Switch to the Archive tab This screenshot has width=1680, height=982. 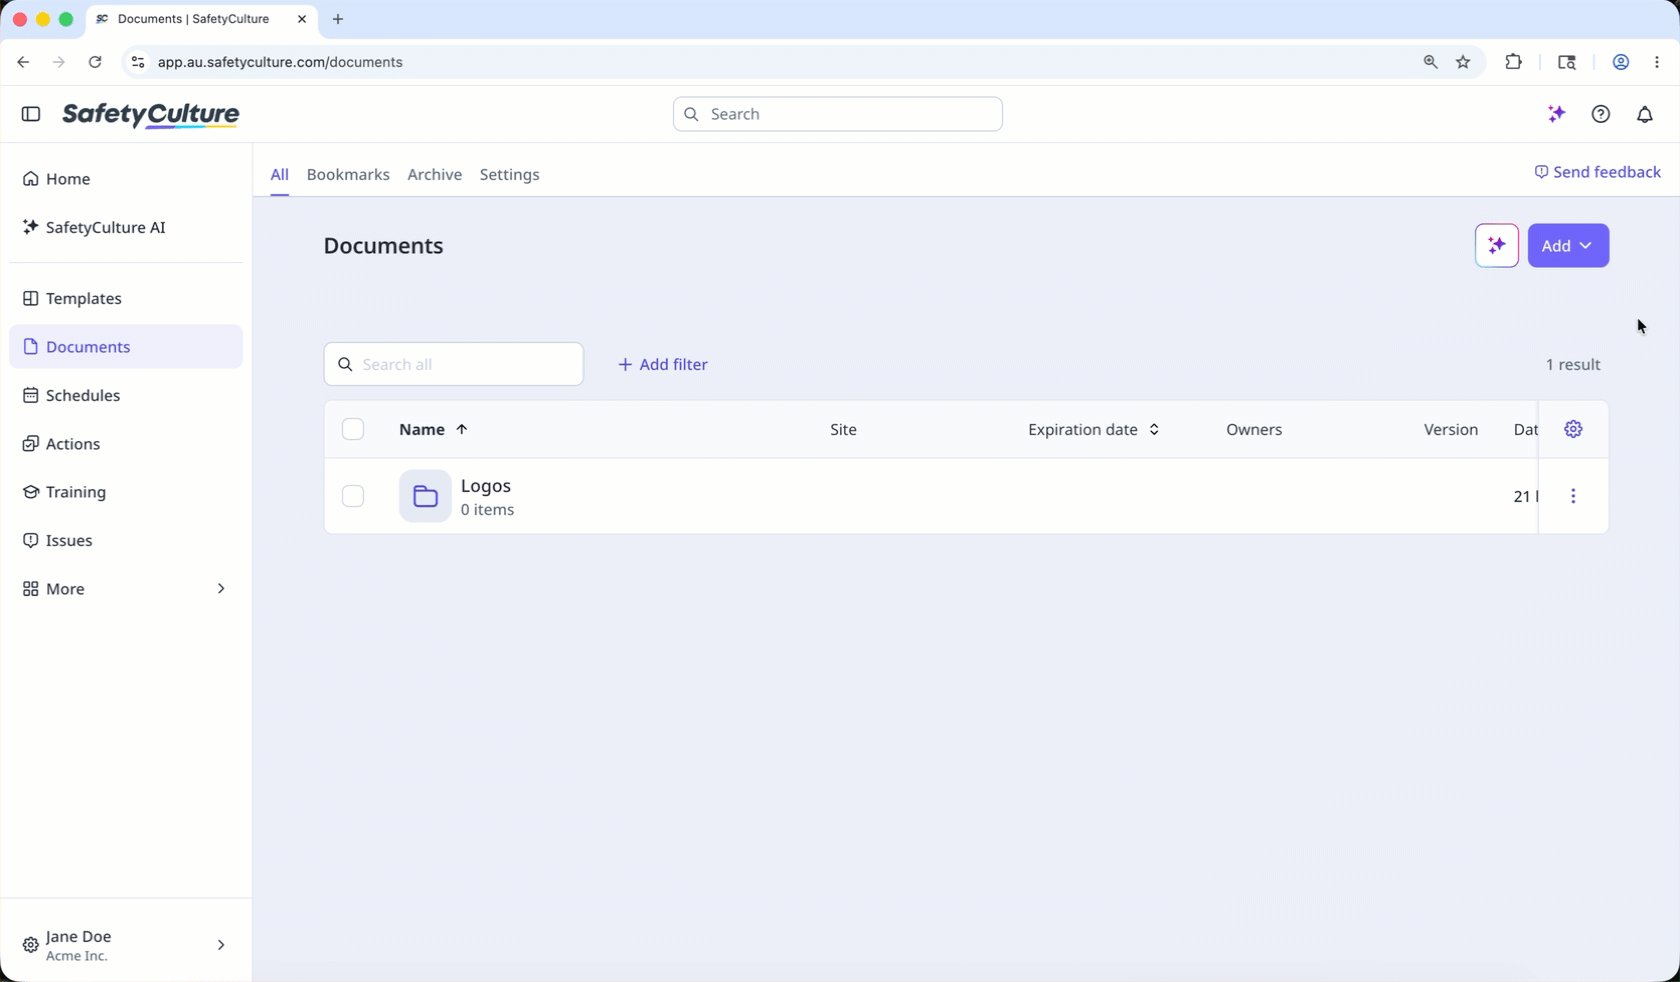pyautogui.click(x=435, y=174)
